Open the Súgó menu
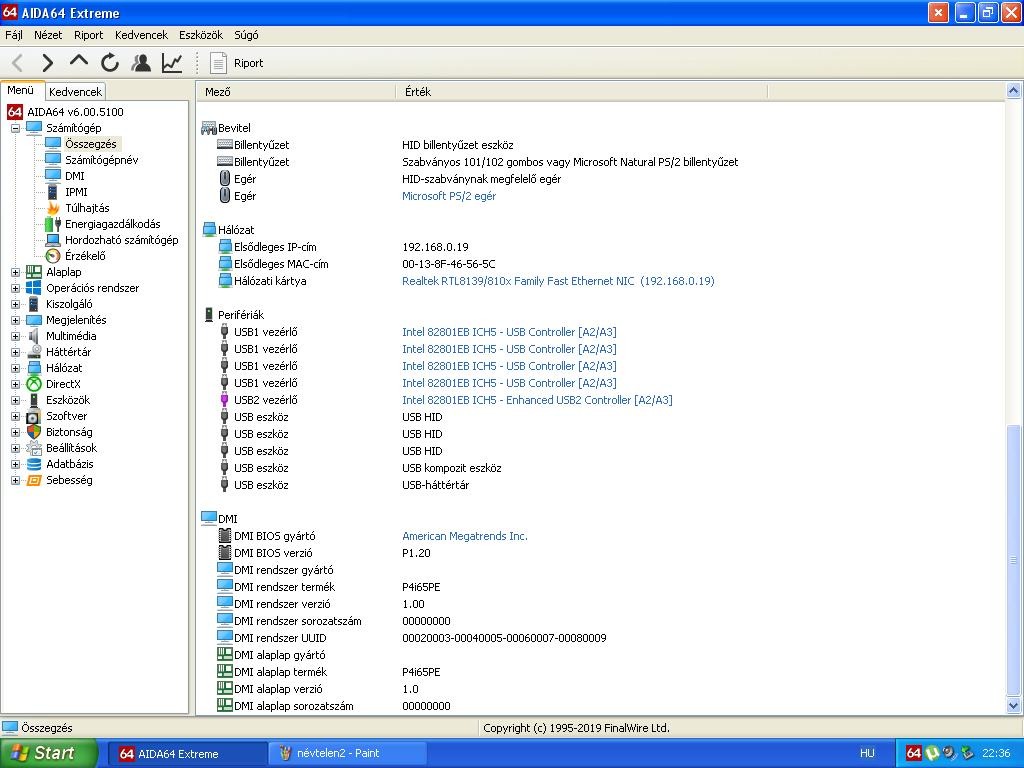The image size is (1024, 768). 246,35
